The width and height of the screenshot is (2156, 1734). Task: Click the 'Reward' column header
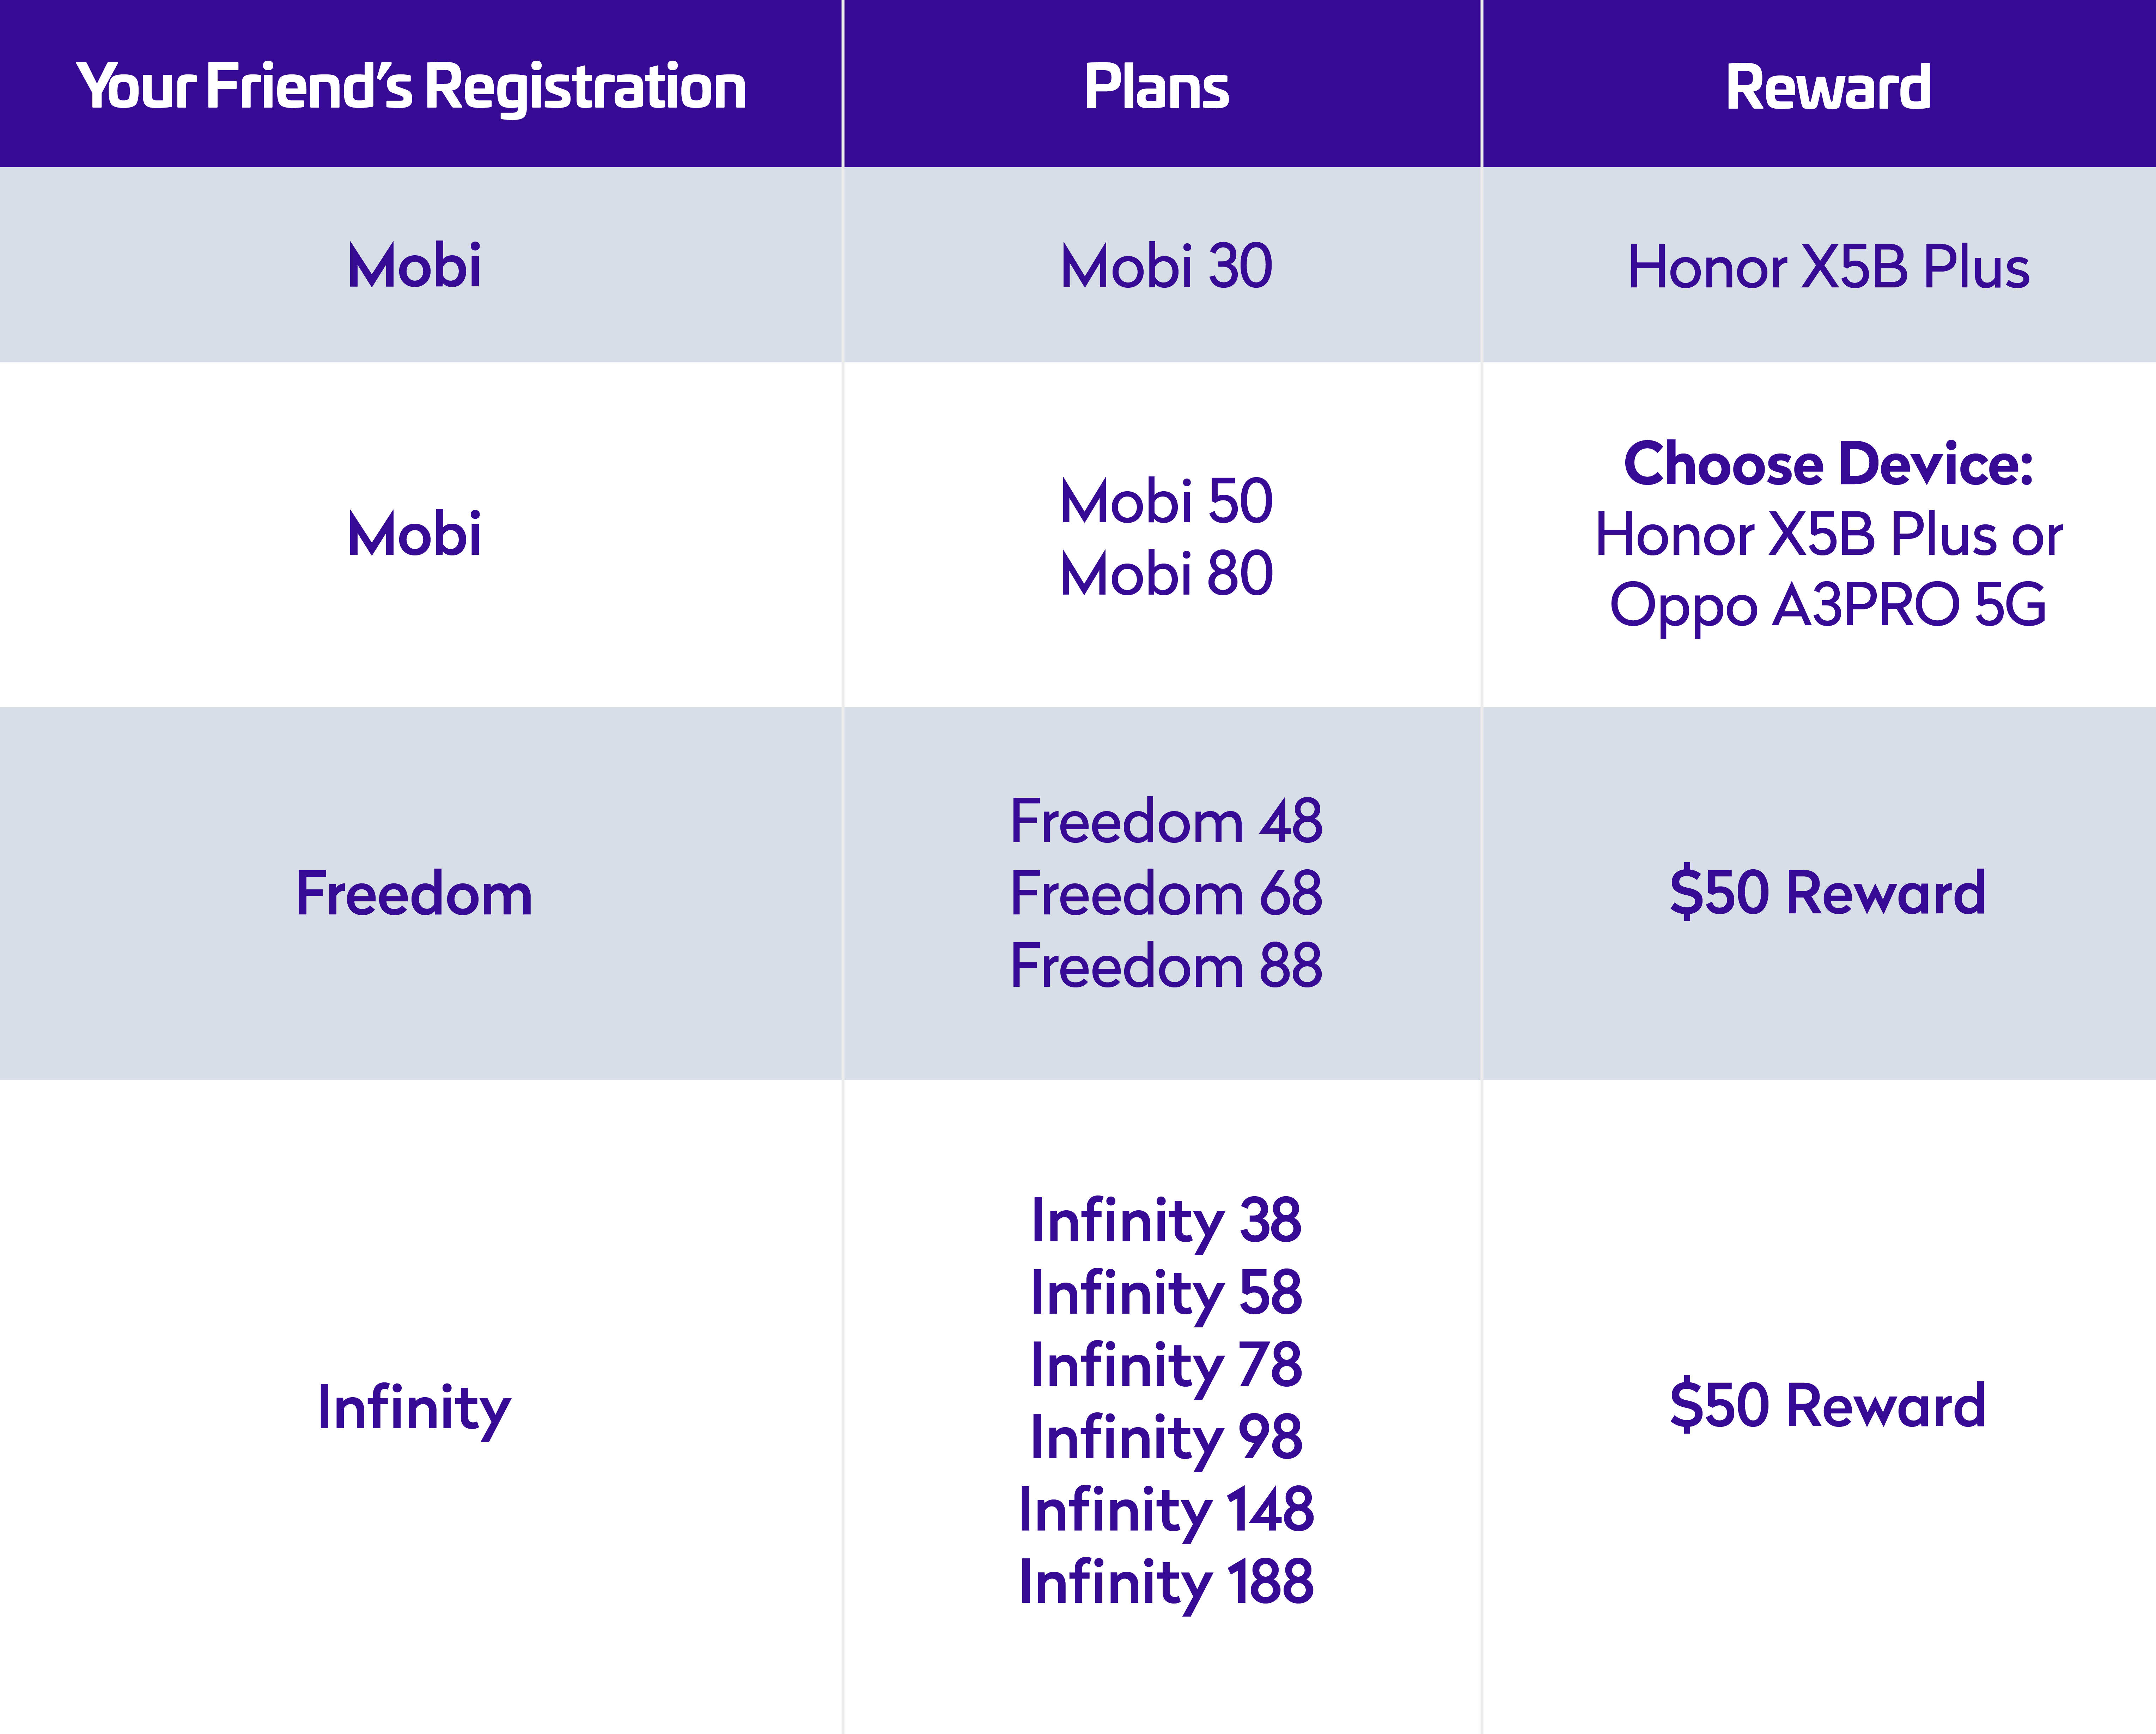click(1828, 87)
